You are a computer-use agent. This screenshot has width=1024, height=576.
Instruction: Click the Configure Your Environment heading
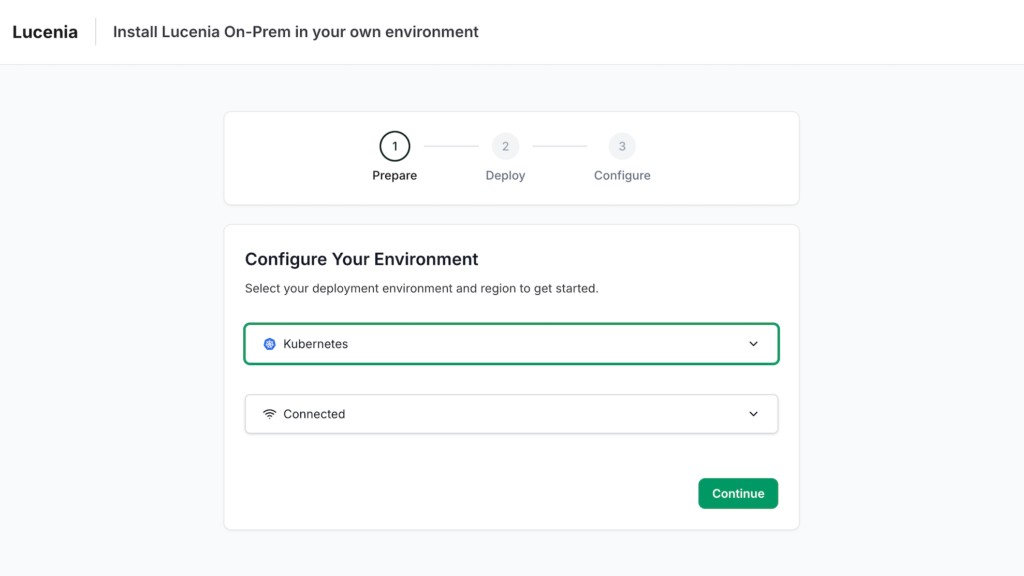pos(361,259)
